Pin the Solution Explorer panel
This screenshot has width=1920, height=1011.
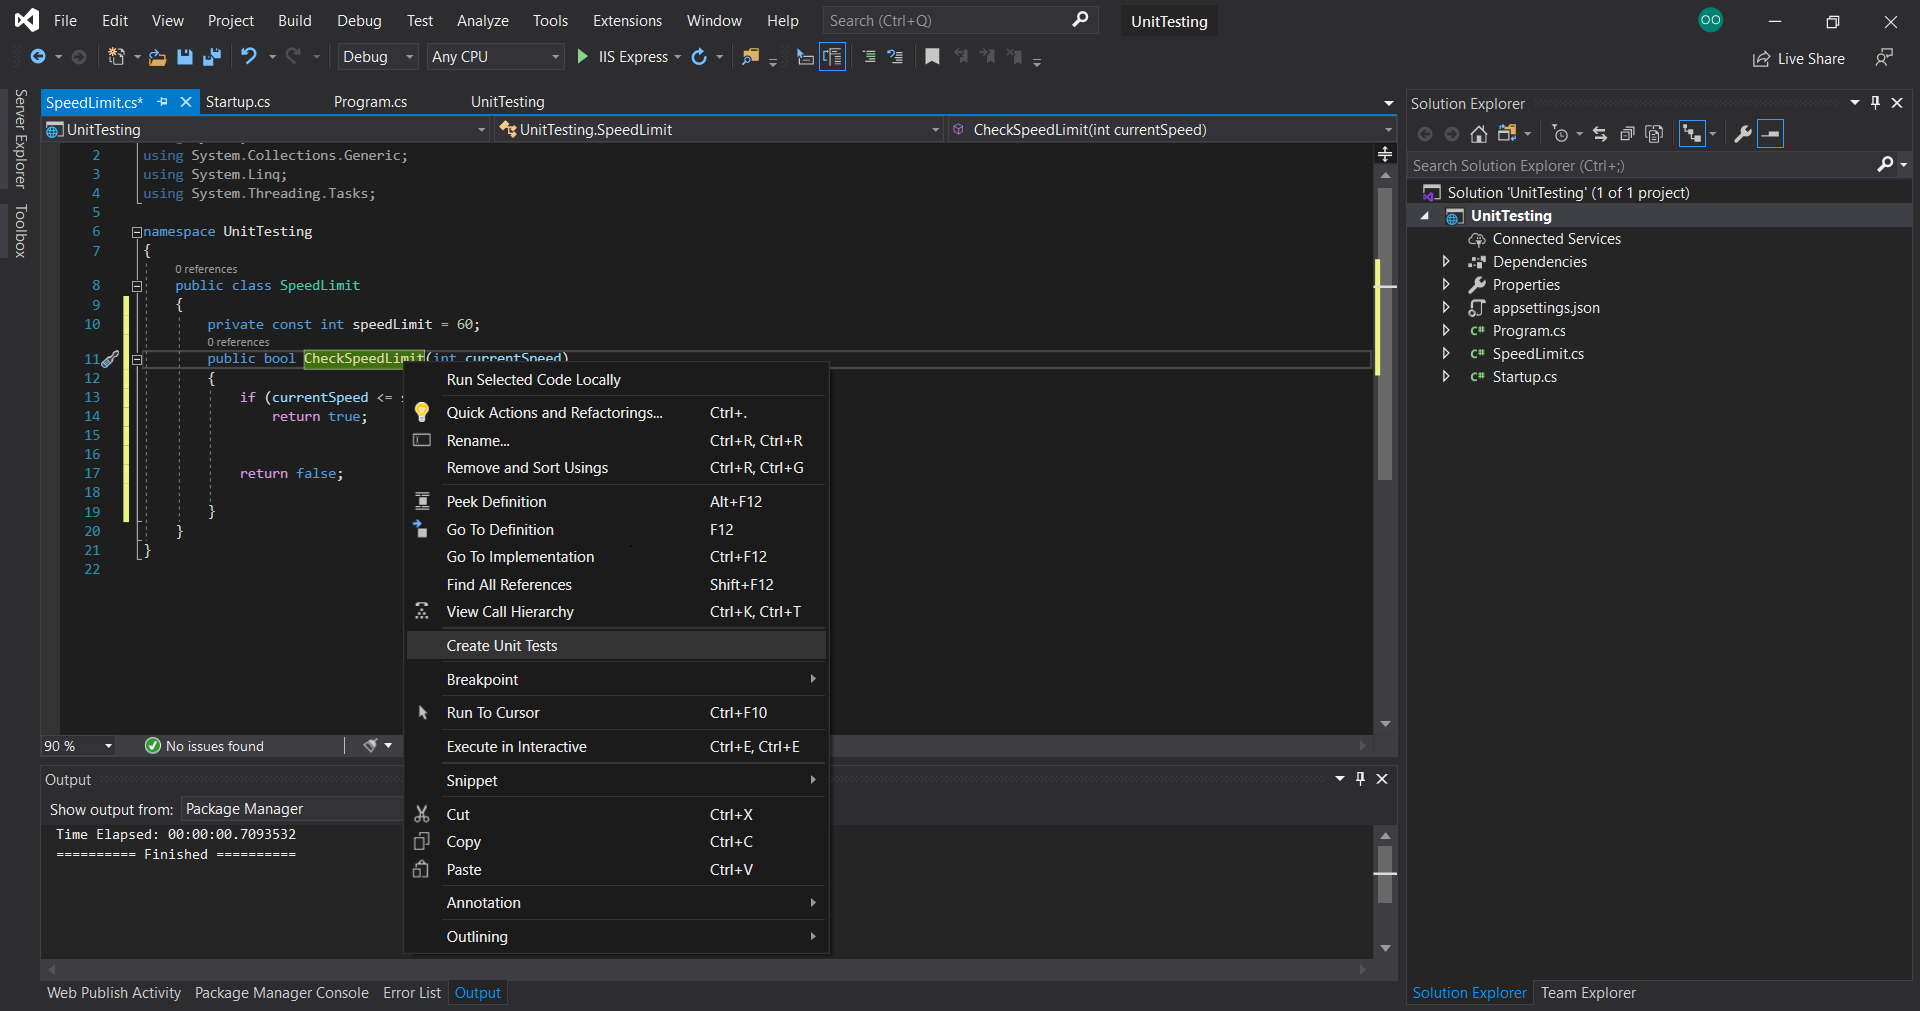[1875, 103]
